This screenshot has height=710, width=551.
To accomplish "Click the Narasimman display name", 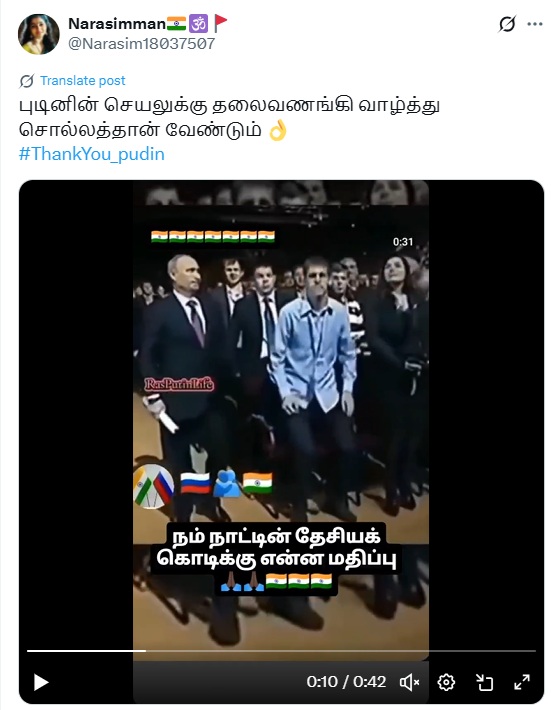I will point(117,24).
